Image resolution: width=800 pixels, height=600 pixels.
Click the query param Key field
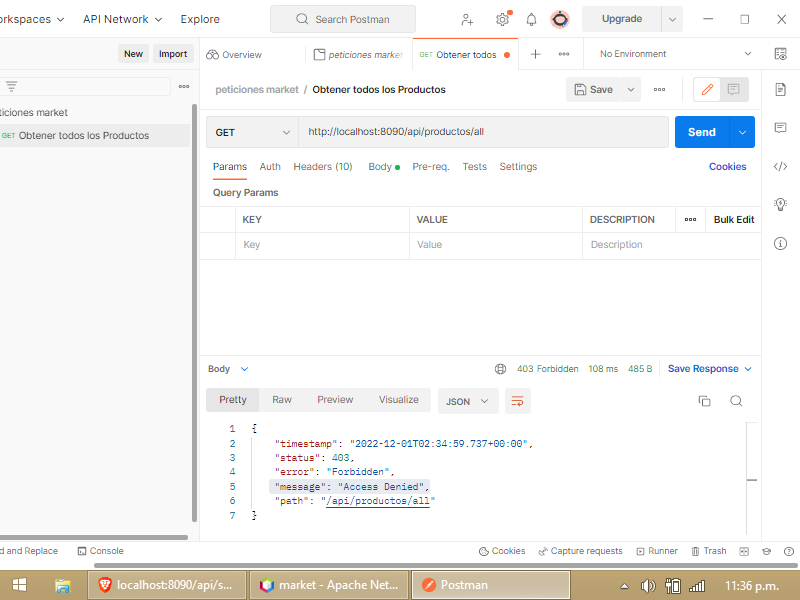(x=322, y=245)
